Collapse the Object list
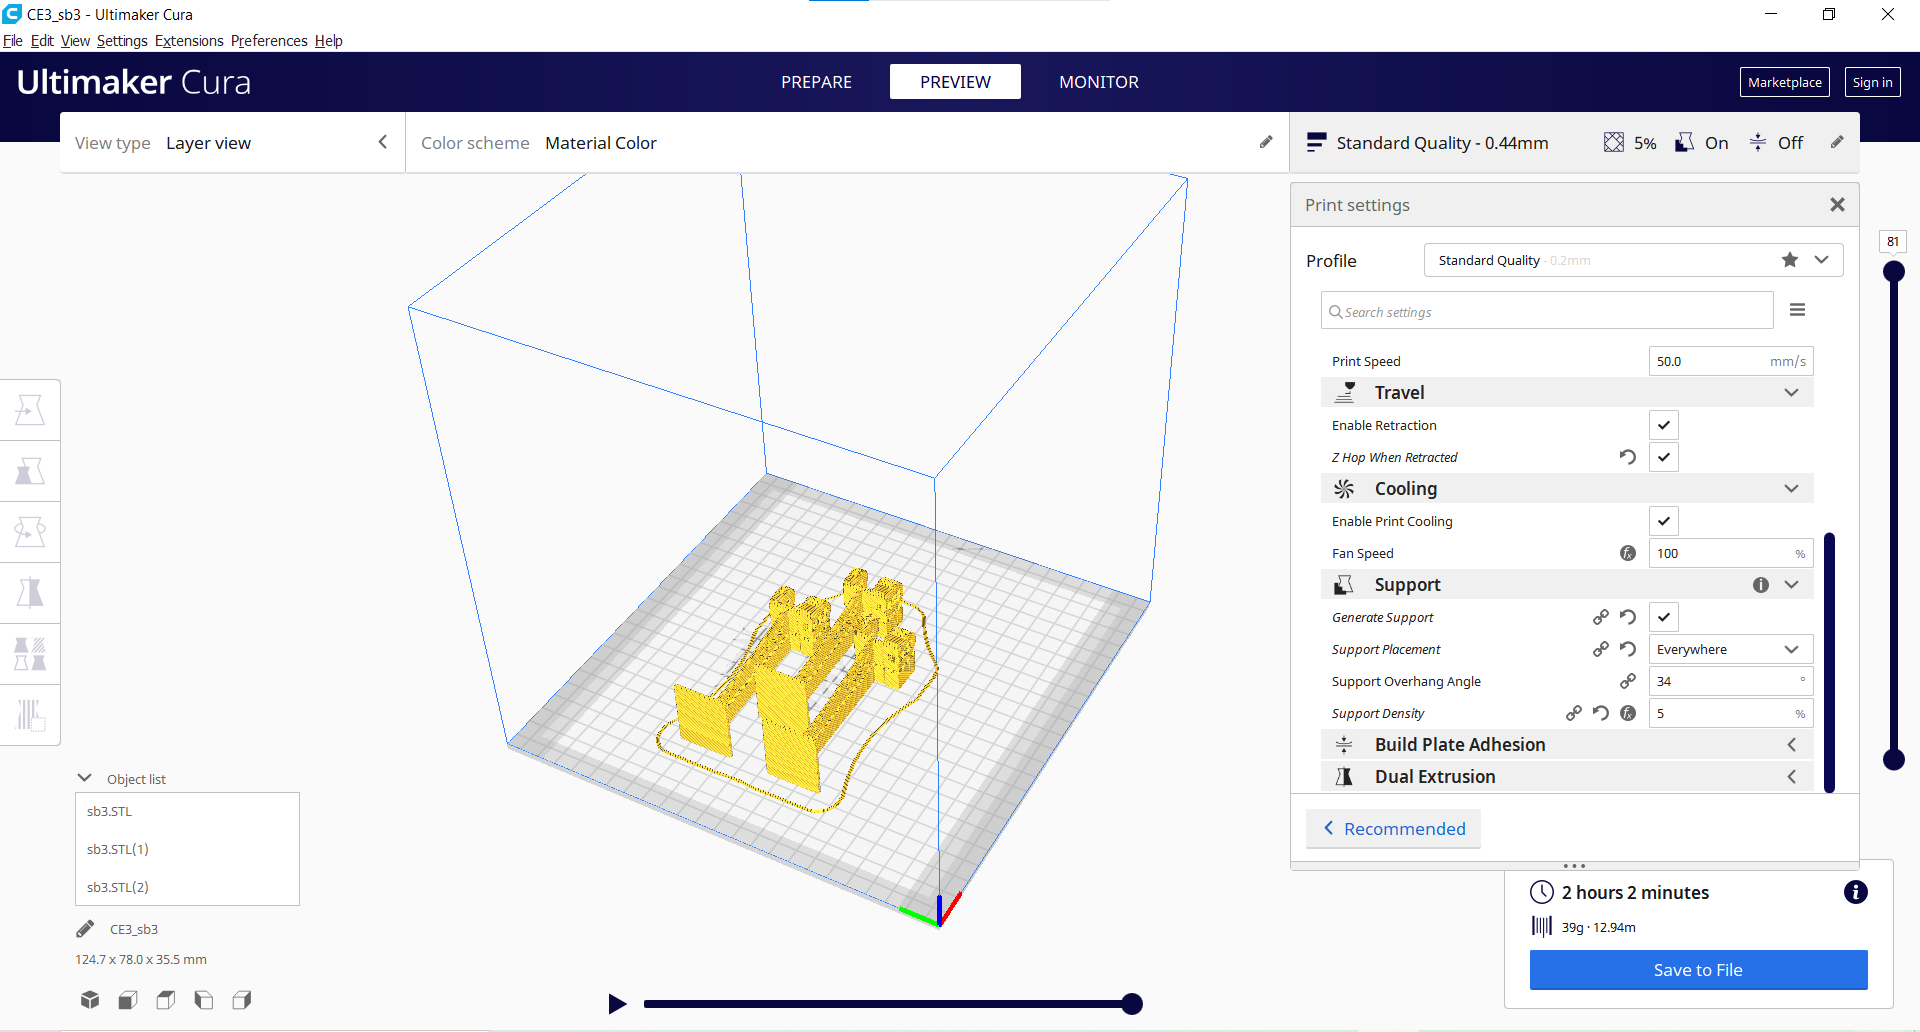Viewport: 1920px width, 1032px height. (x=85, y=778)
